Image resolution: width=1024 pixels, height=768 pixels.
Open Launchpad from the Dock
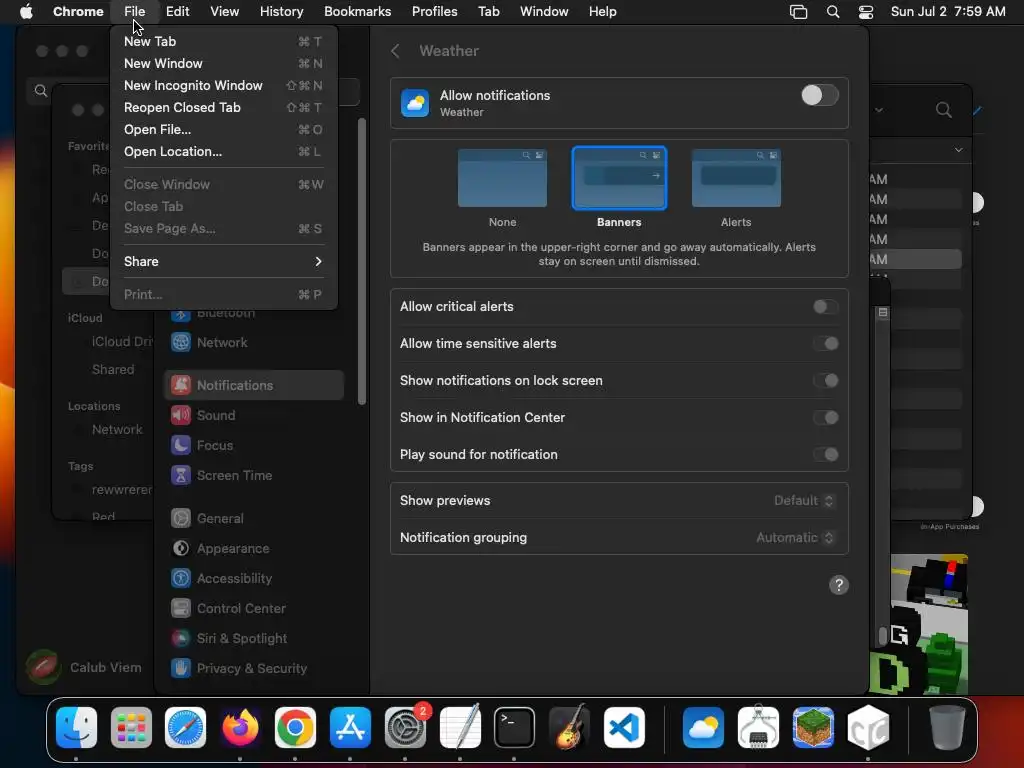(x=131, y=727)
